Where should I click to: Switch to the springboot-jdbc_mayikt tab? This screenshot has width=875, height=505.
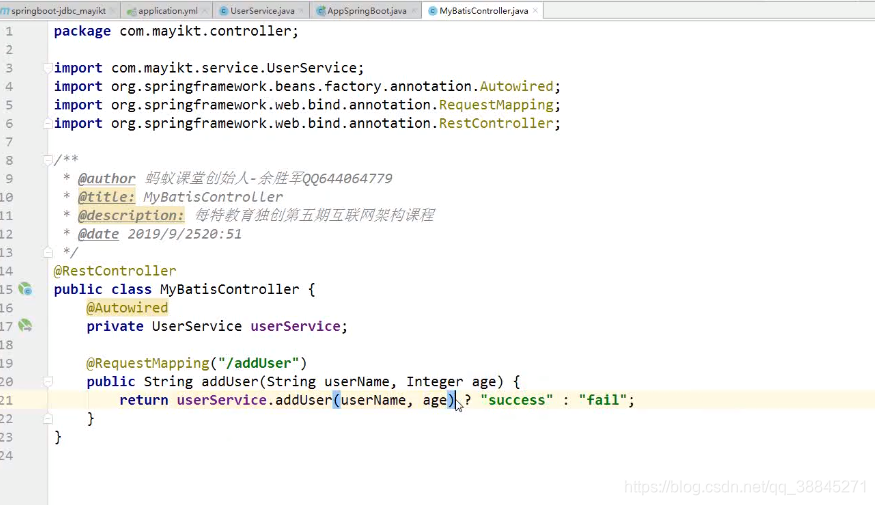click(x=59, y=11)
